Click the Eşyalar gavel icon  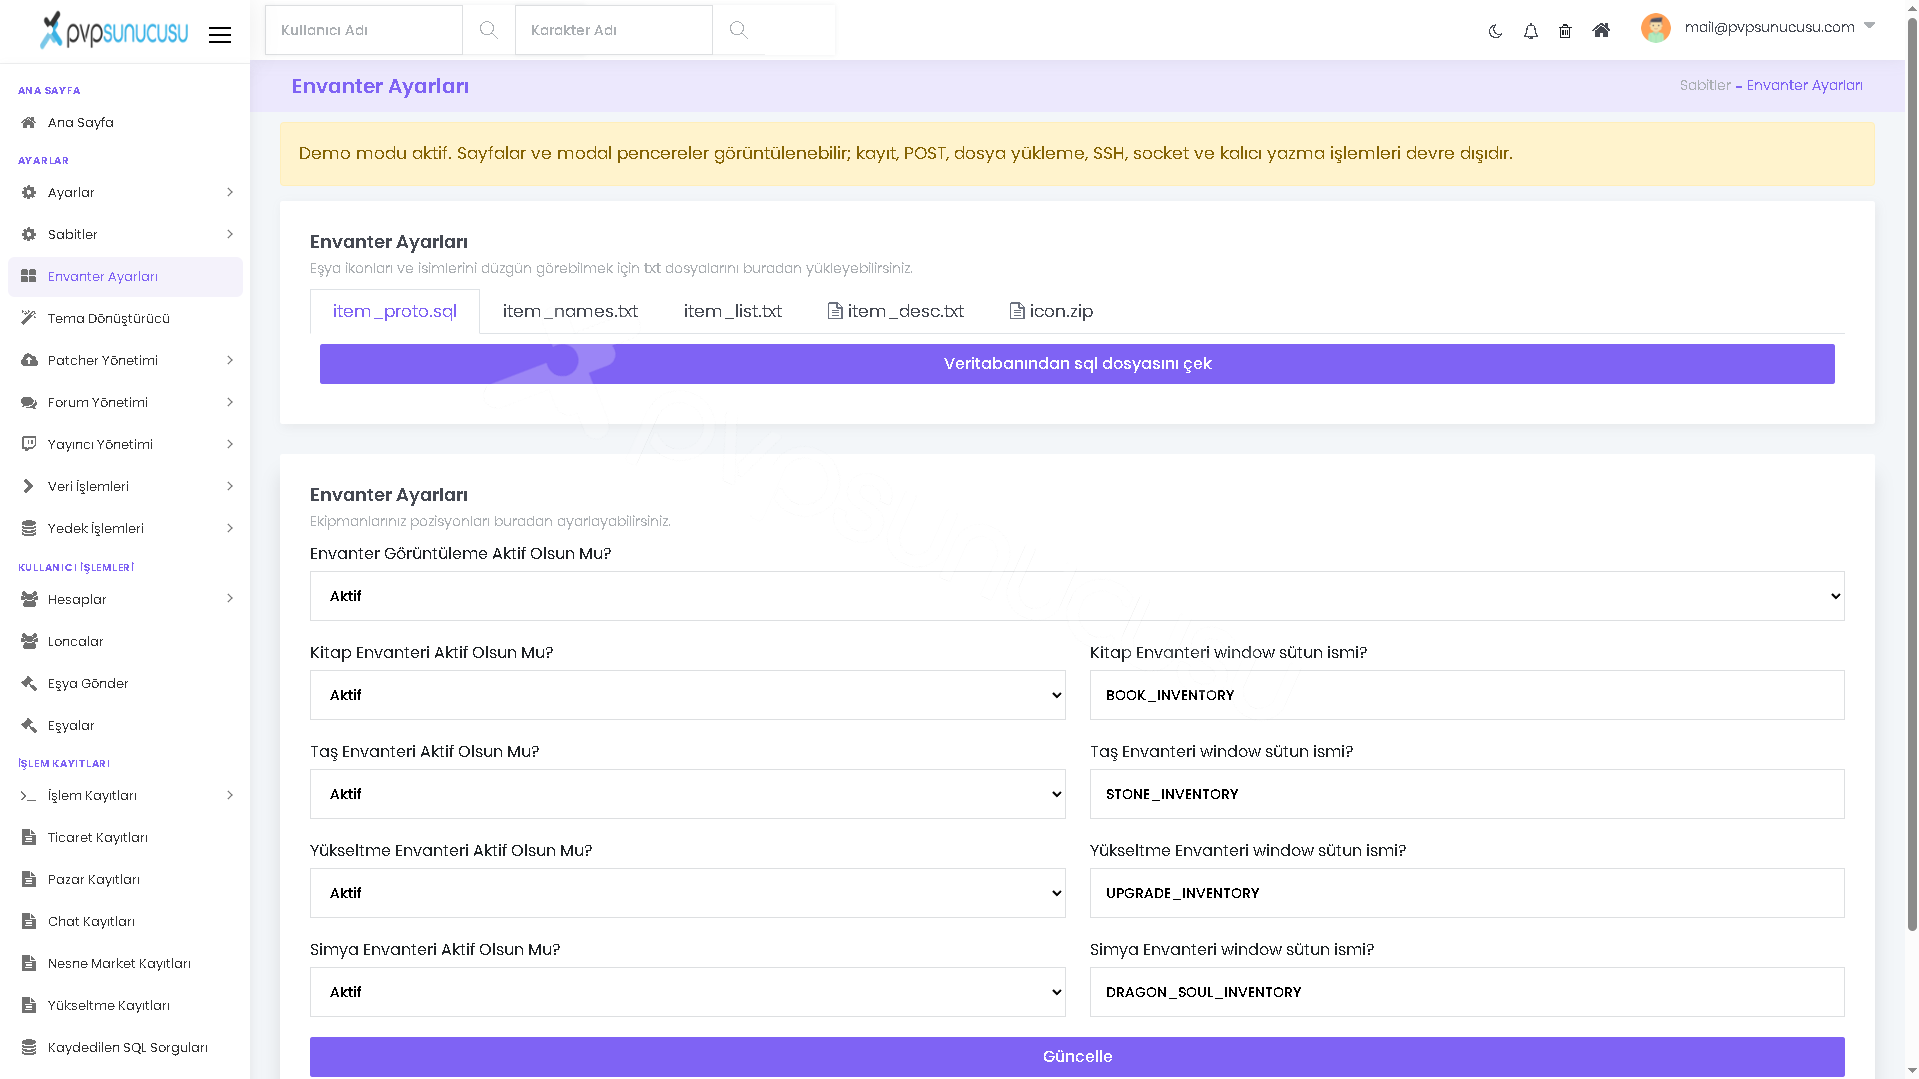click(29, 726)
